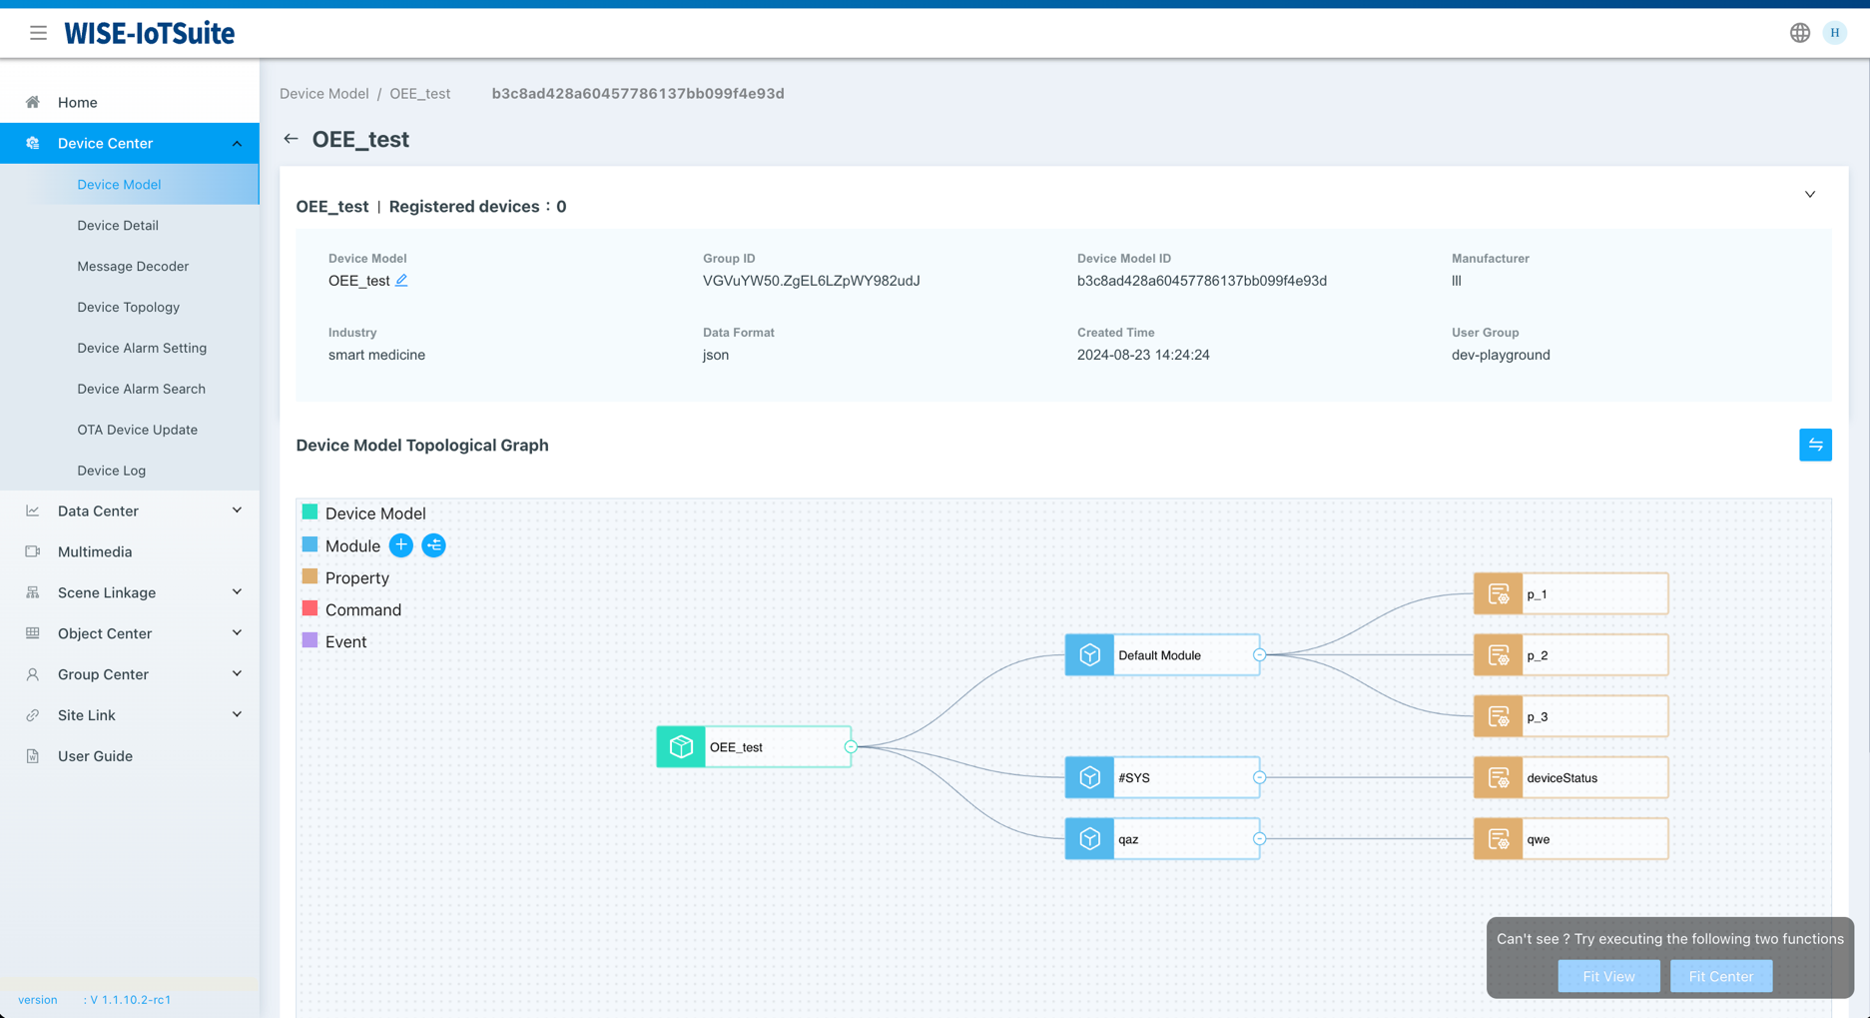Open OTA Device Update menu item
Screen dimensions: 1870x1020
130,430
